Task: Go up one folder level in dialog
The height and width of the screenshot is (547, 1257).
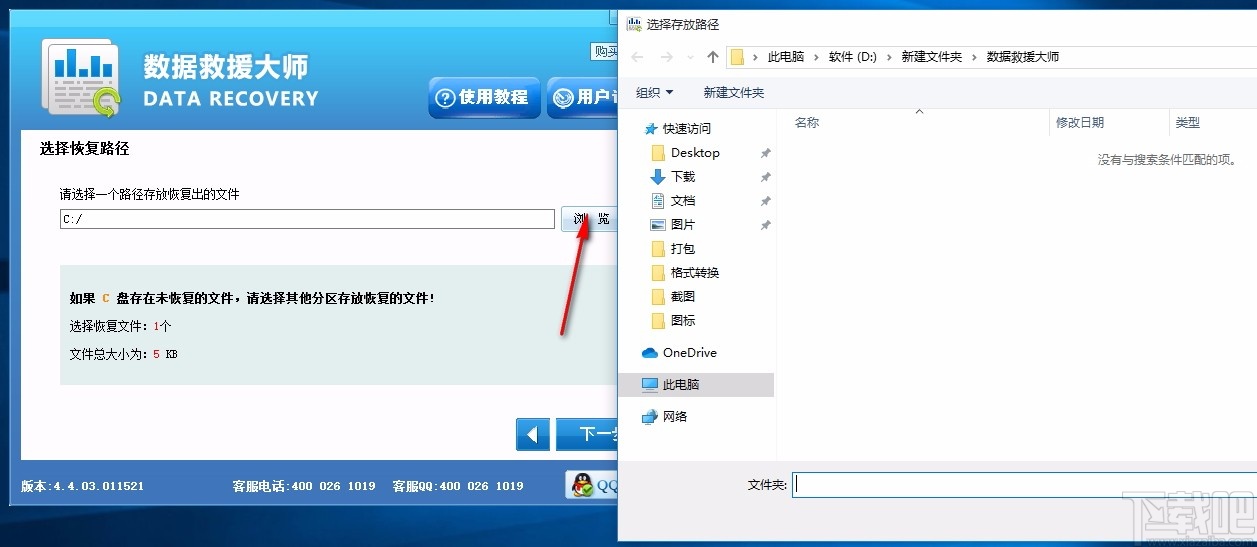Action: point(712,57)
